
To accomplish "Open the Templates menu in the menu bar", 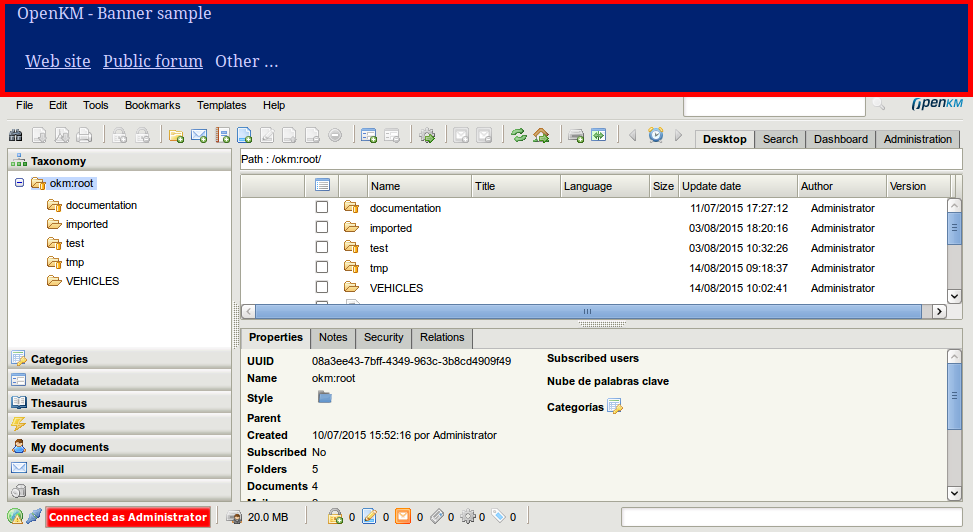I will click(x=222, y=105).
